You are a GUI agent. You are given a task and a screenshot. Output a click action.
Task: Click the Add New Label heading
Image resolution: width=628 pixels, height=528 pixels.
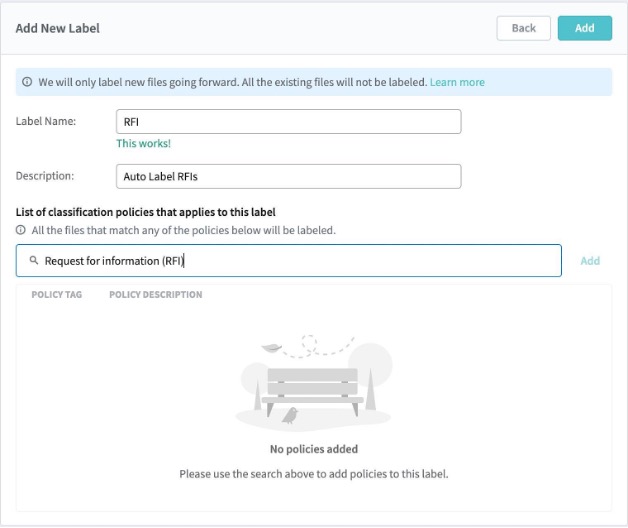[58, 28]
